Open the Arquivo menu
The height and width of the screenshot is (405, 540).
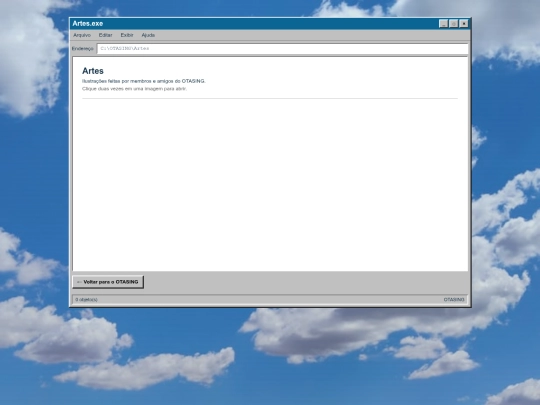pyautogui.click(x=82, y=35)
